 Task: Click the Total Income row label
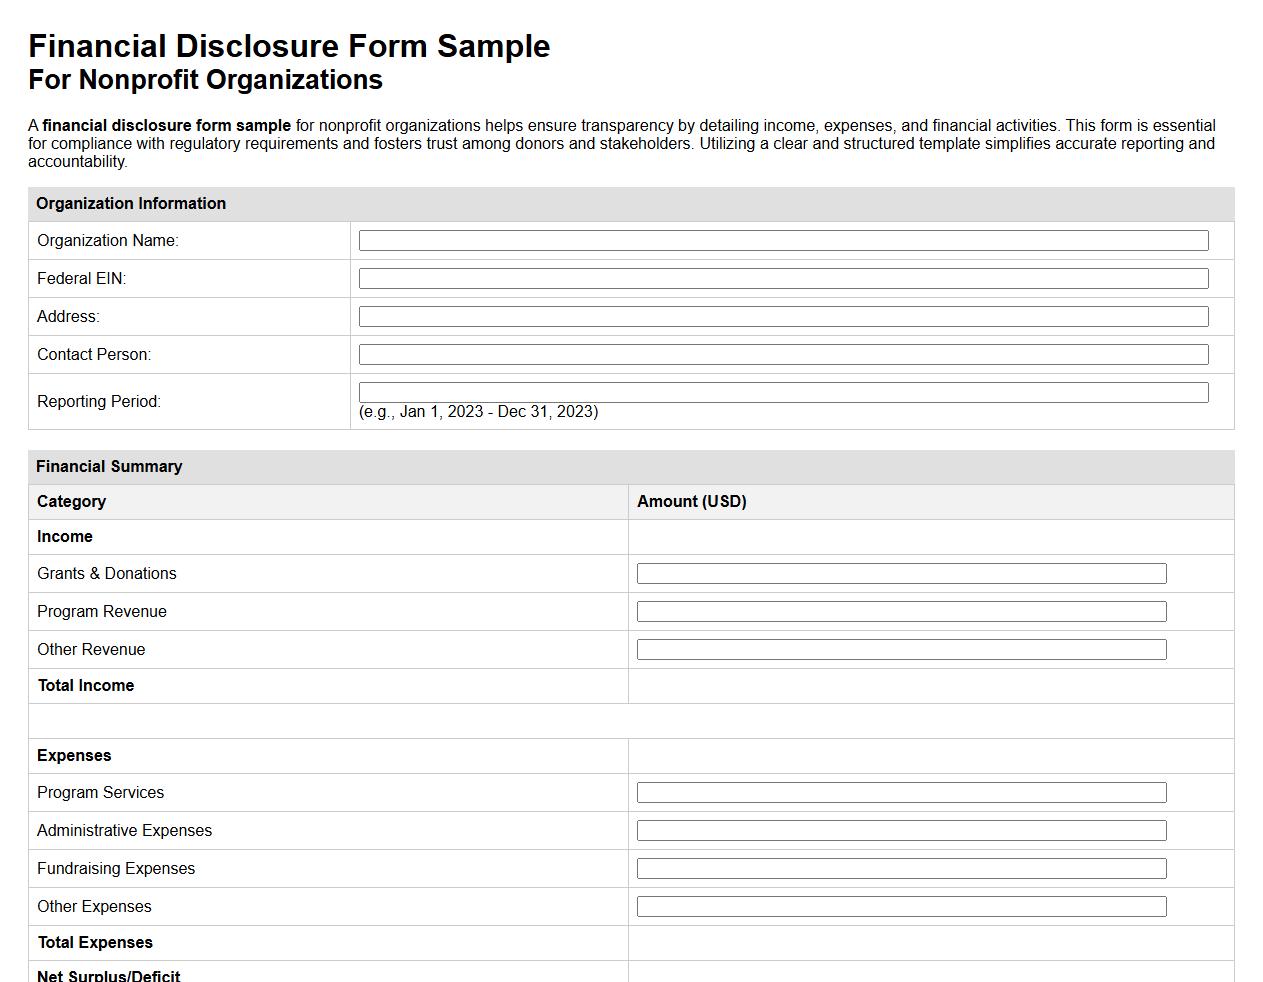(x=85, y=686)
